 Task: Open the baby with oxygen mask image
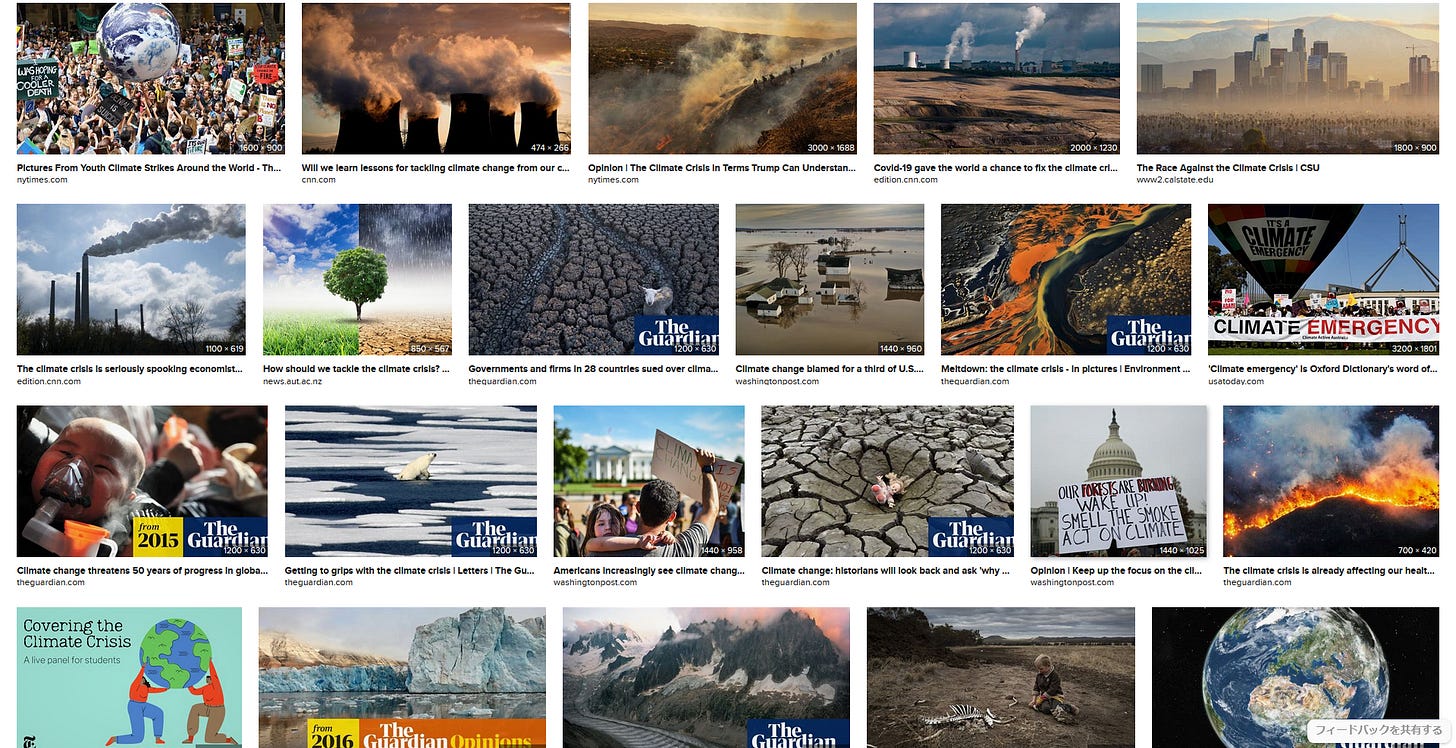point(142,481)
